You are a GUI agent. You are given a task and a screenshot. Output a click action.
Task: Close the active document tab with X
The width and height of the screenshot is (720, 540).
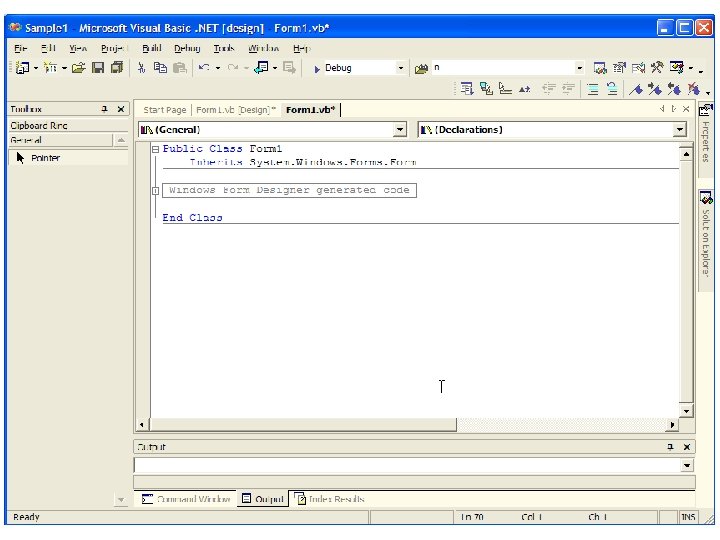[x=686, y=109]
